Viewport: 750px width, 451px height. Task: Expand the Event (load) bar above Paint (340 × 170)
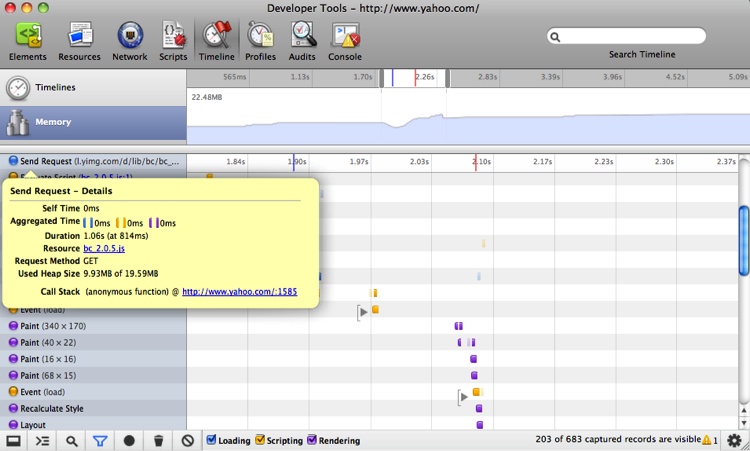(x=363, y=312)
